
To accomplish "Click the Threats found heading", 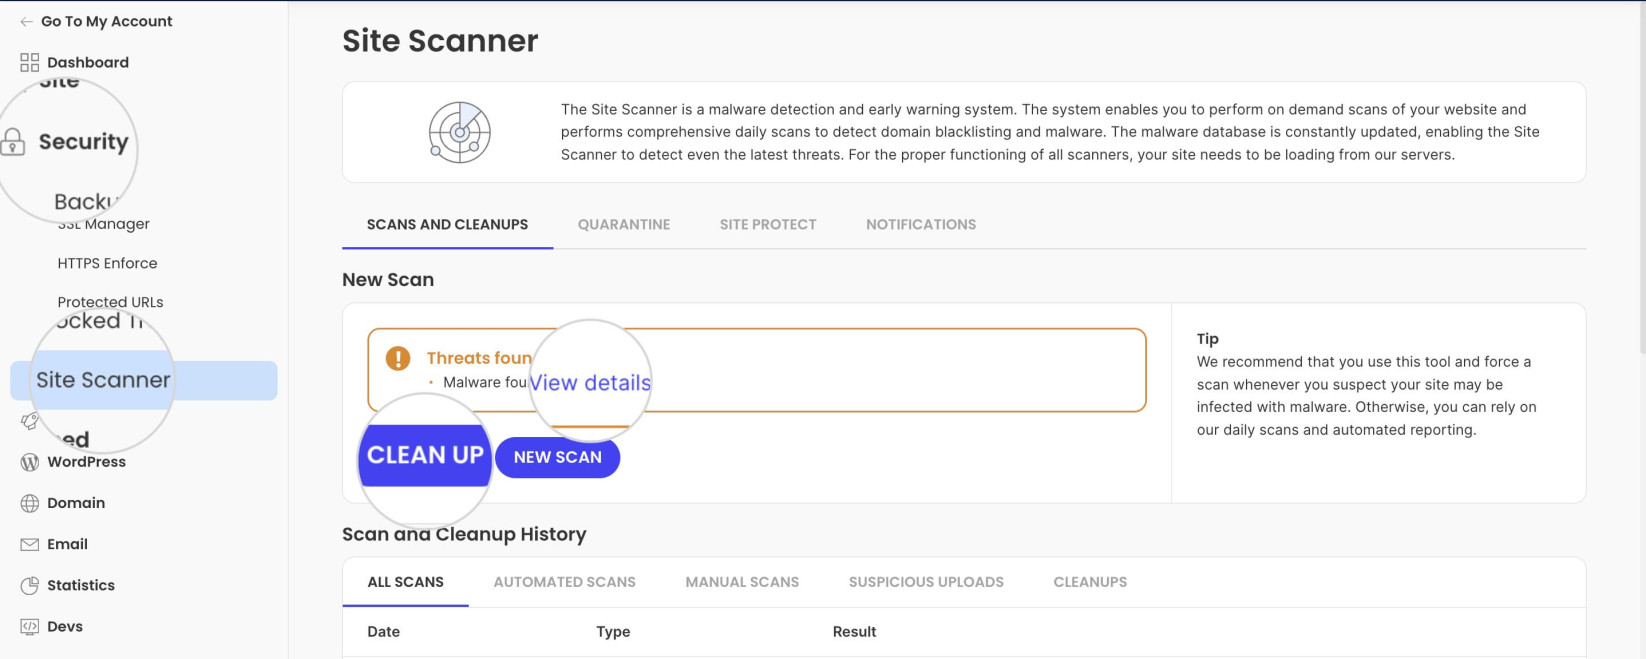I will [x=479, y=358].
